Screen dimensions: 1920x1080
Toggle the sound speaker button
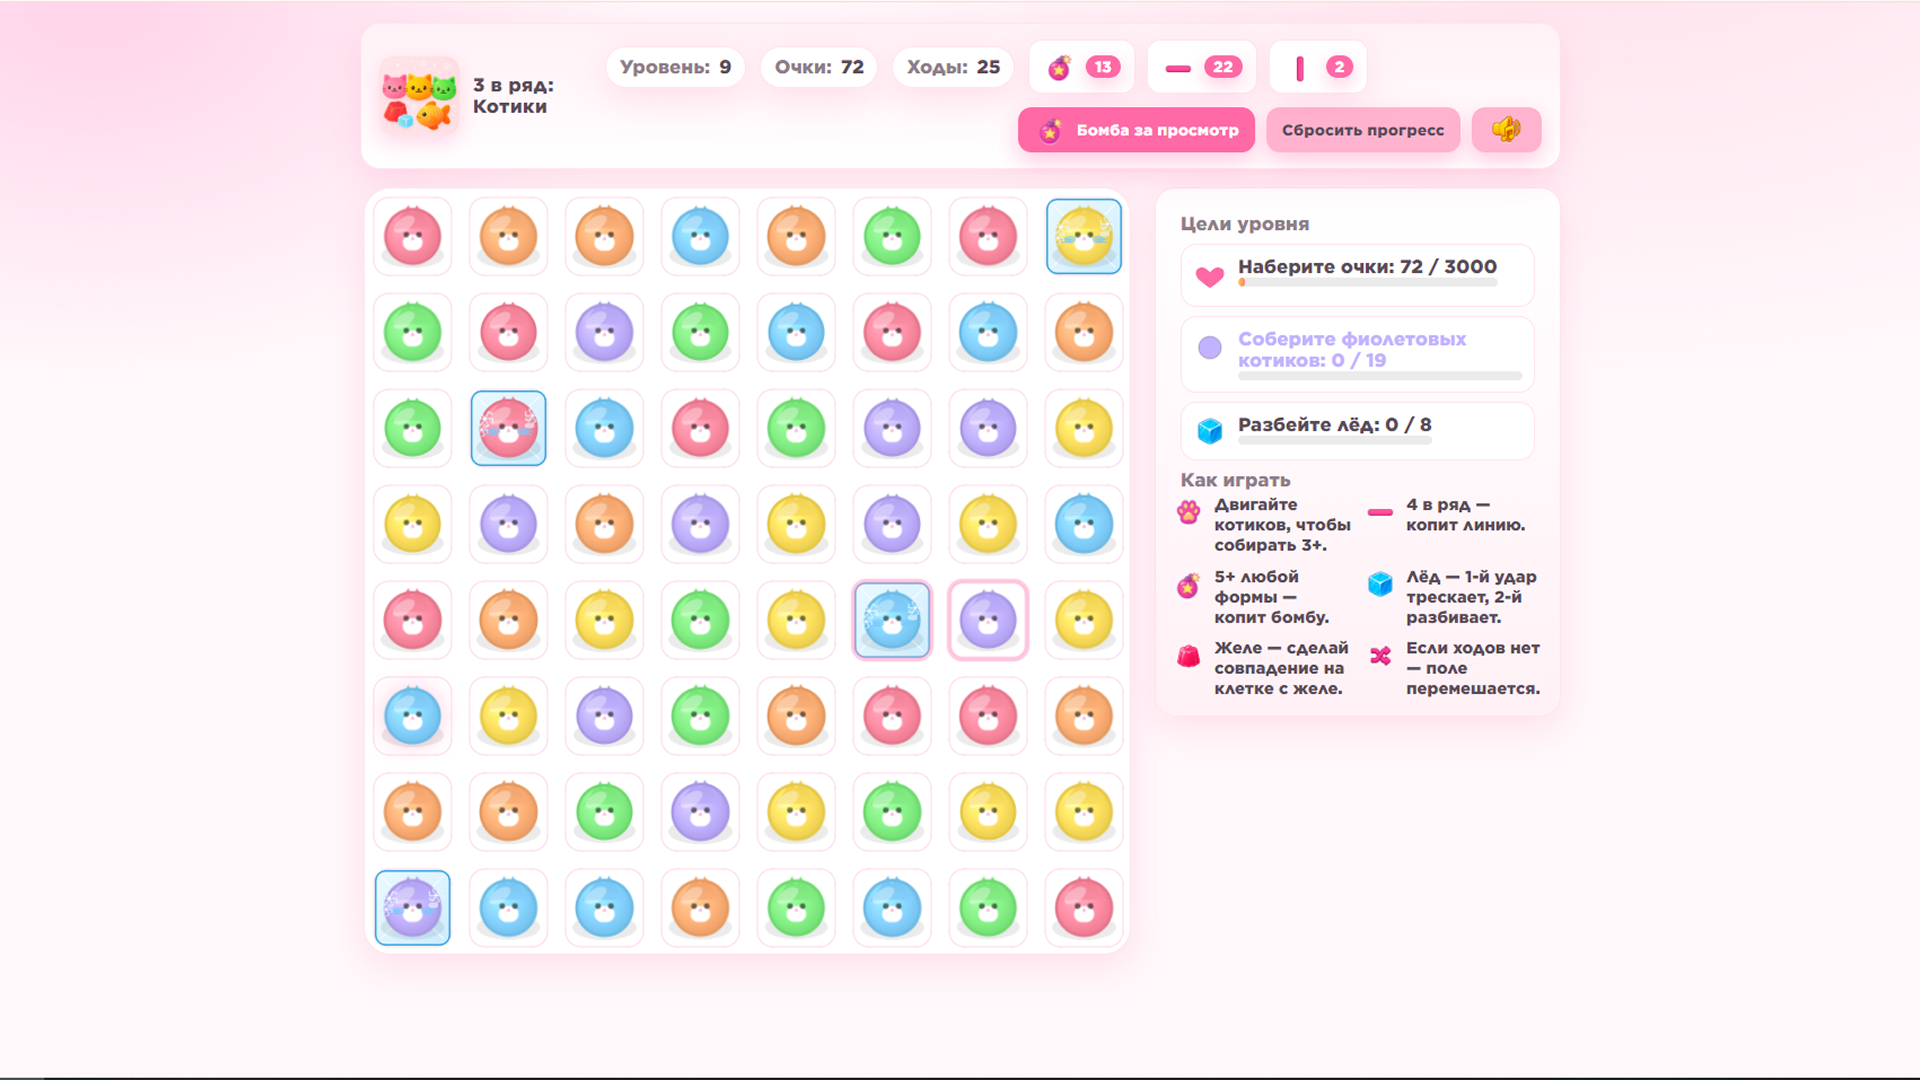1506,130
